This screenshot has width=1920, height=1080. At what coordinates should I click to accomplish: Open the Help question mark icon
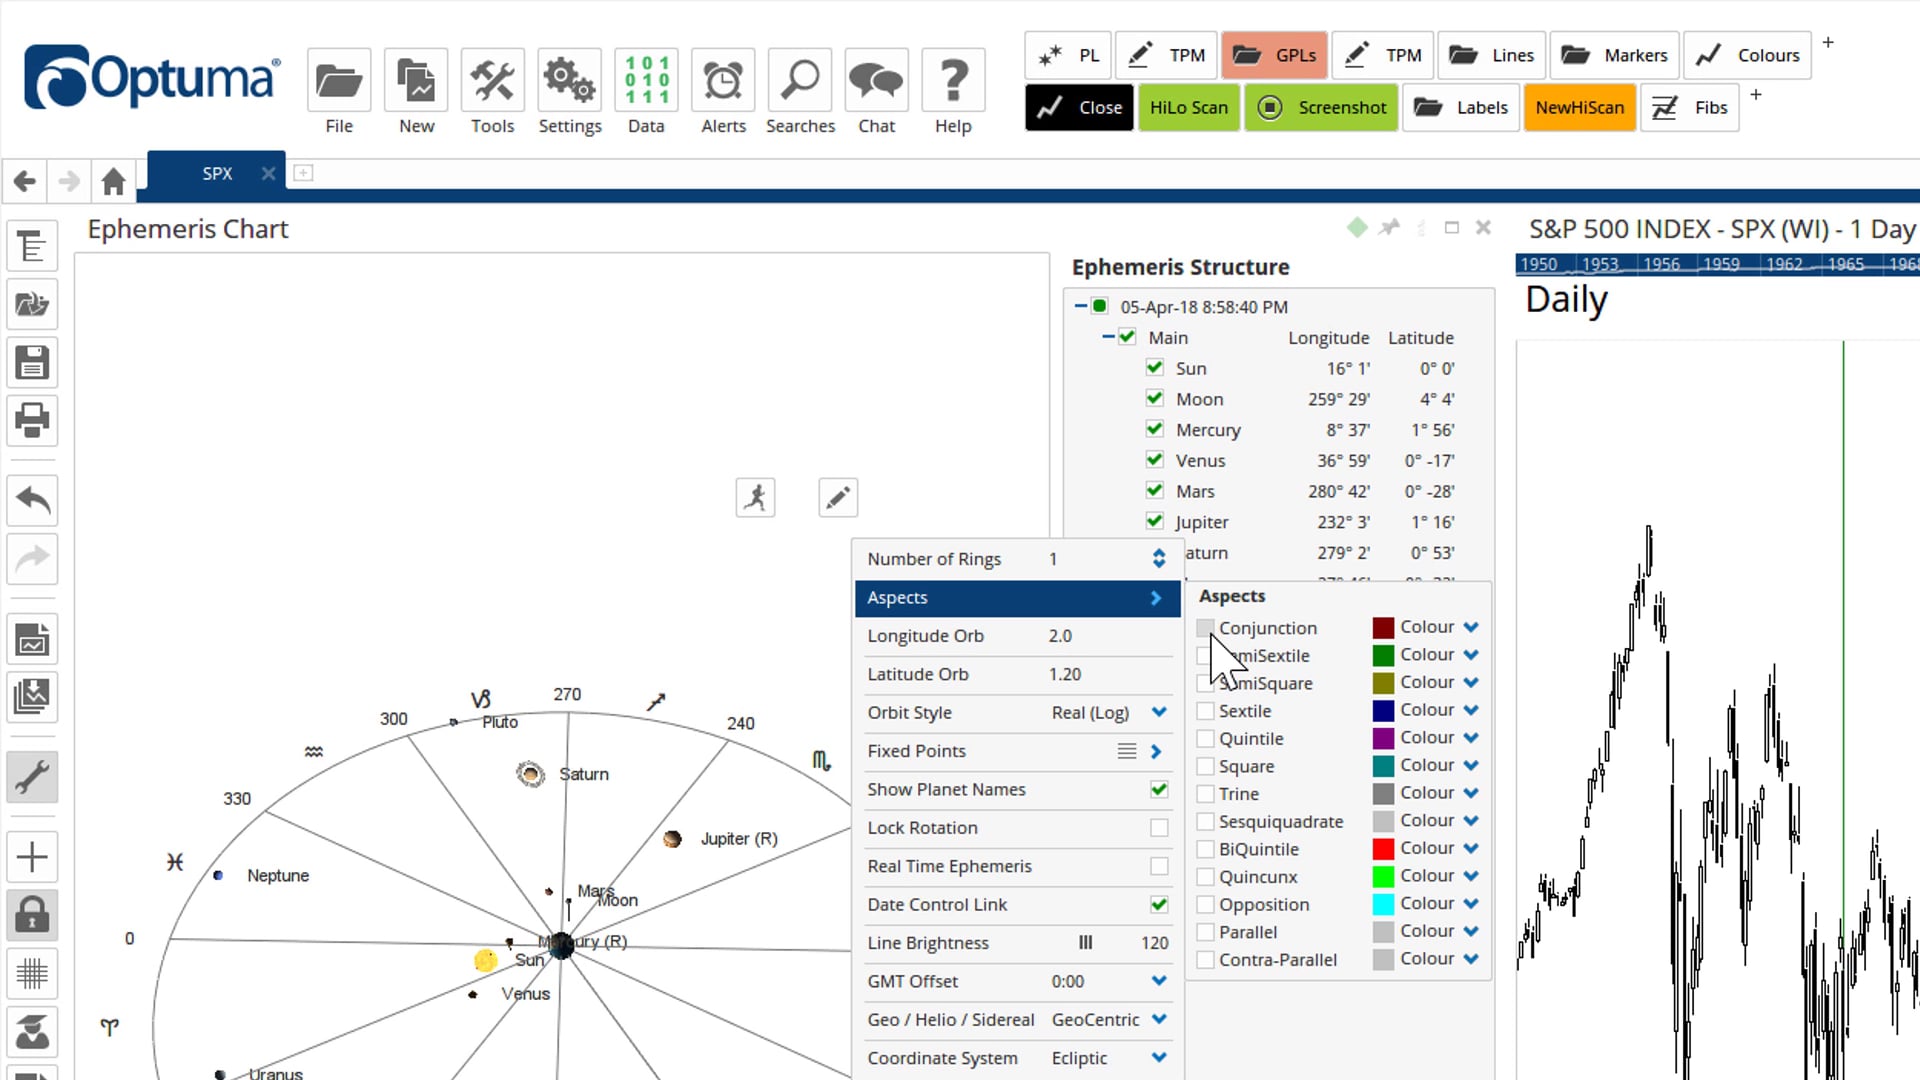pyautogui.click(x=953, y=80)
